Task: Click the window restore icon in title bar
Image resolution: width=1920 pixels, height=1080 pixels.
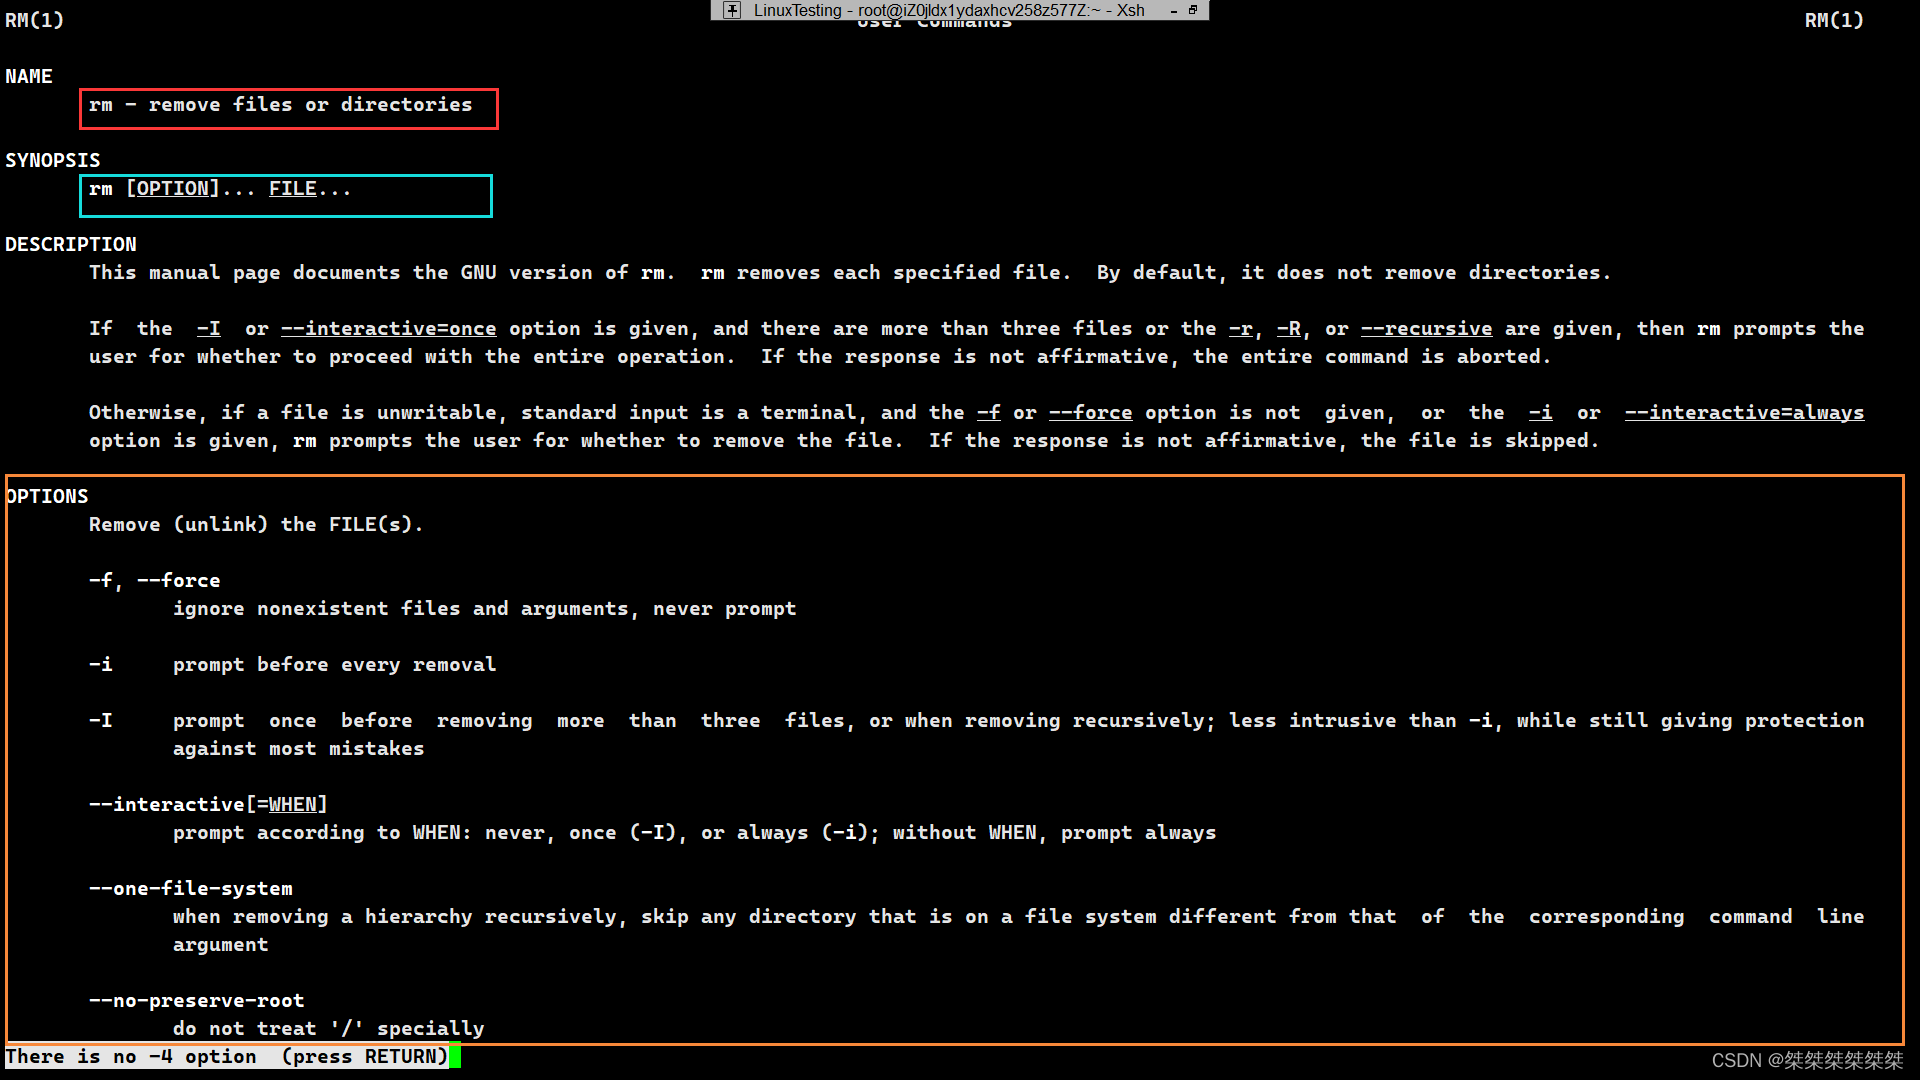Action: (1193, 9)
